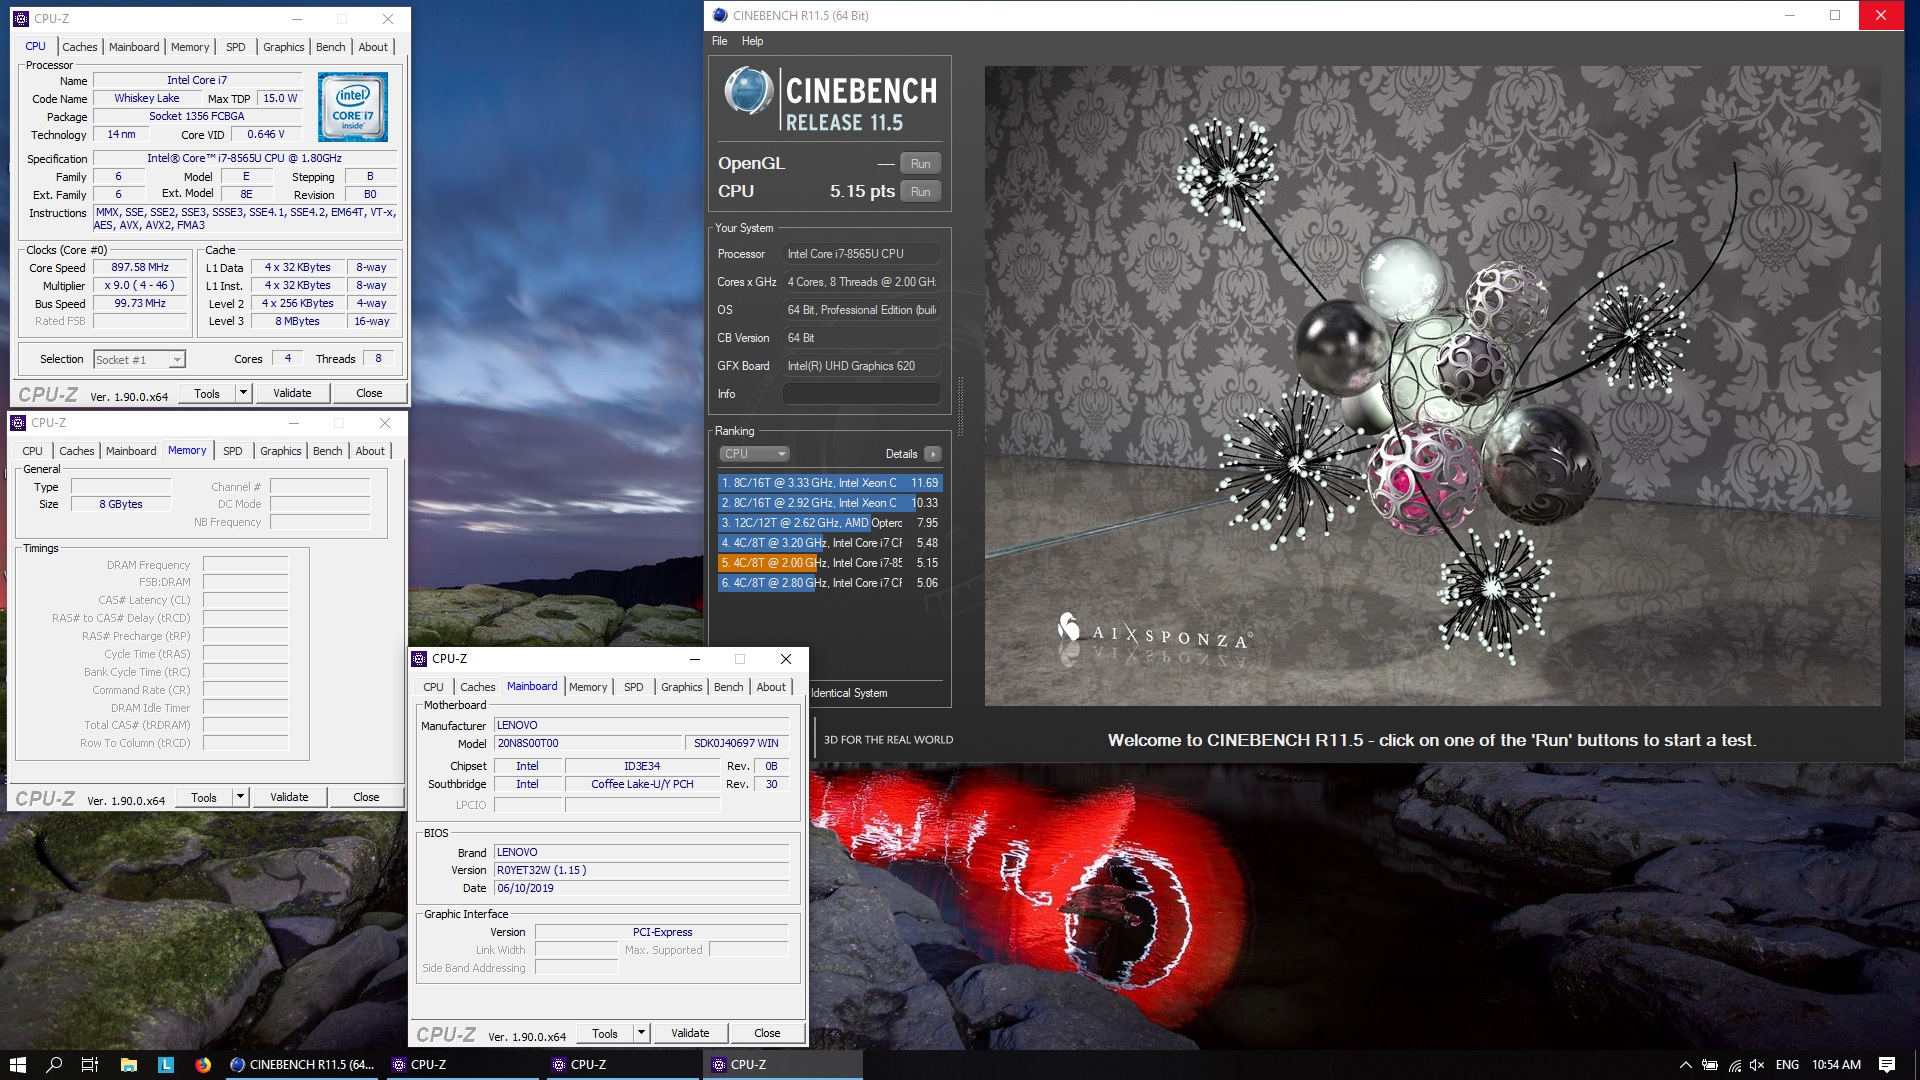Open the Action Center notifications icon

click(x=1887, y=1065)
